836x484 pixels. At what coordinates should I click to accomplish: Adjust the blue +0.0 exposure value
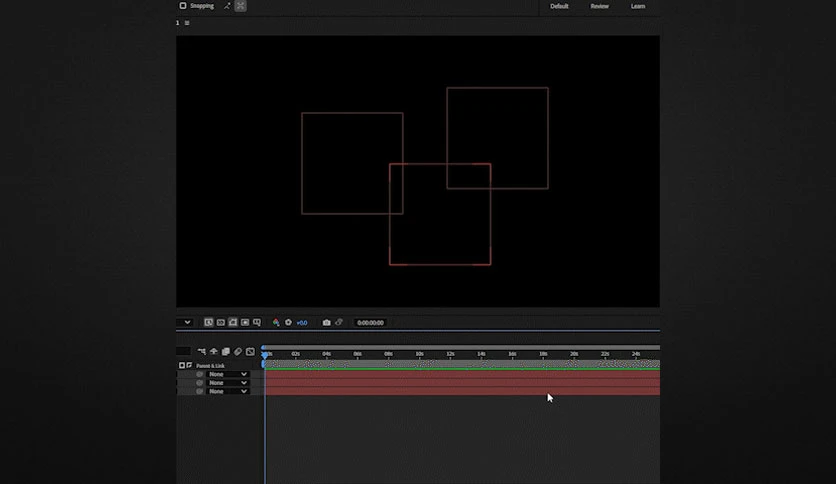pyautogui.click(x=302, y=323)
